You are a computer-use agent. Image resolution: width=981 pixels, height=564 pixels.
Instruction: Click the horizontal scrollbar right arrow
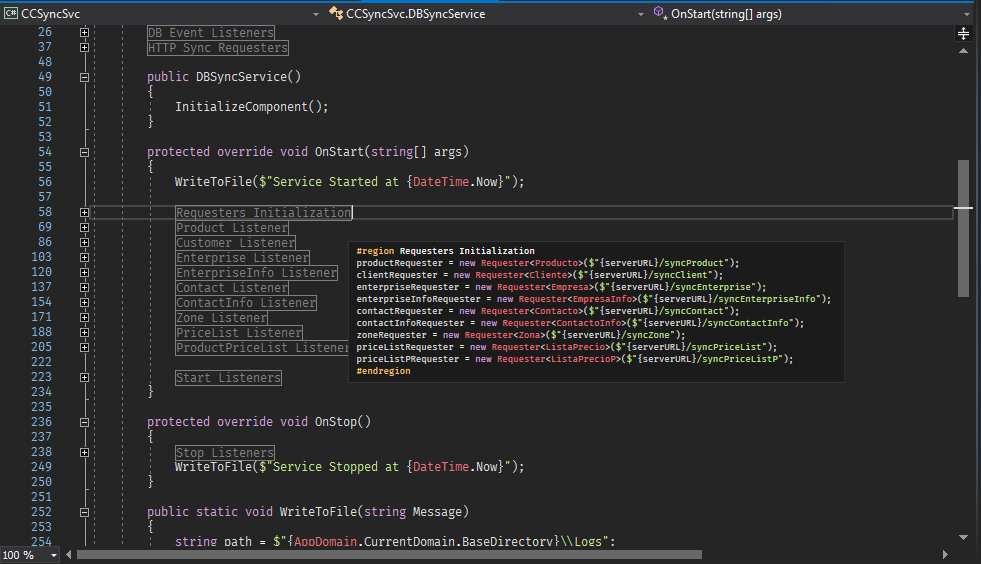945,555
